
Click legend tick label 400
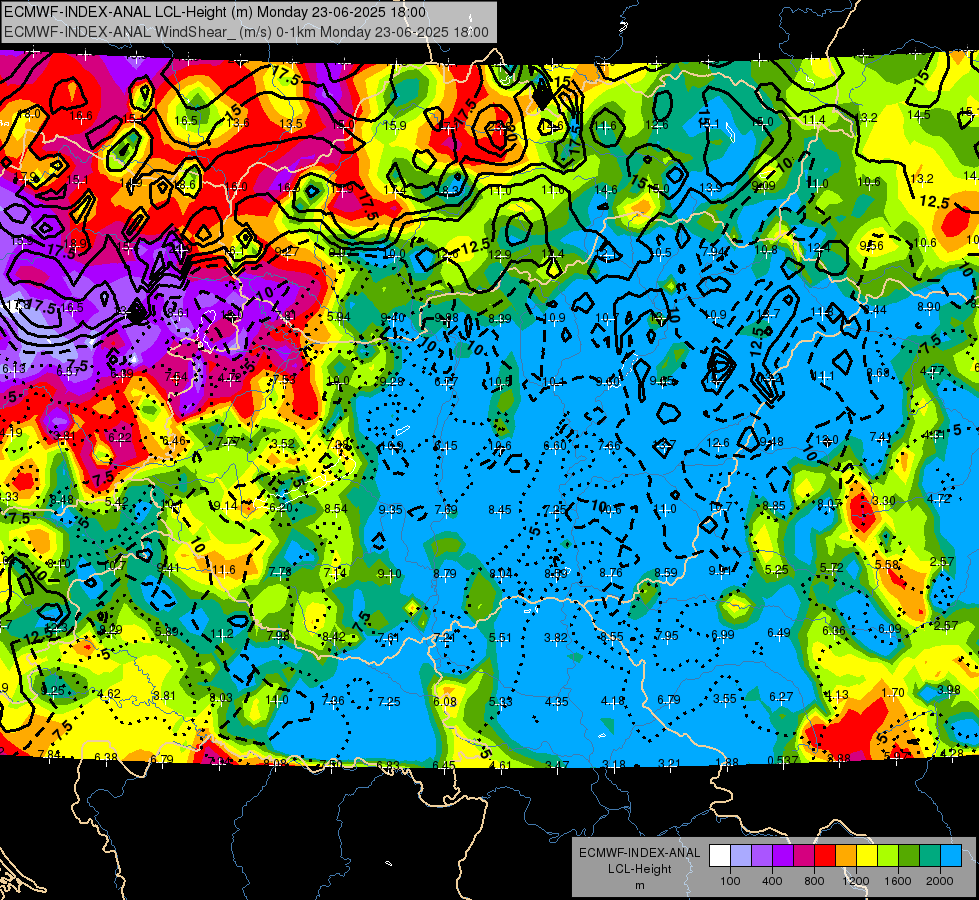[x=772, y=881]
